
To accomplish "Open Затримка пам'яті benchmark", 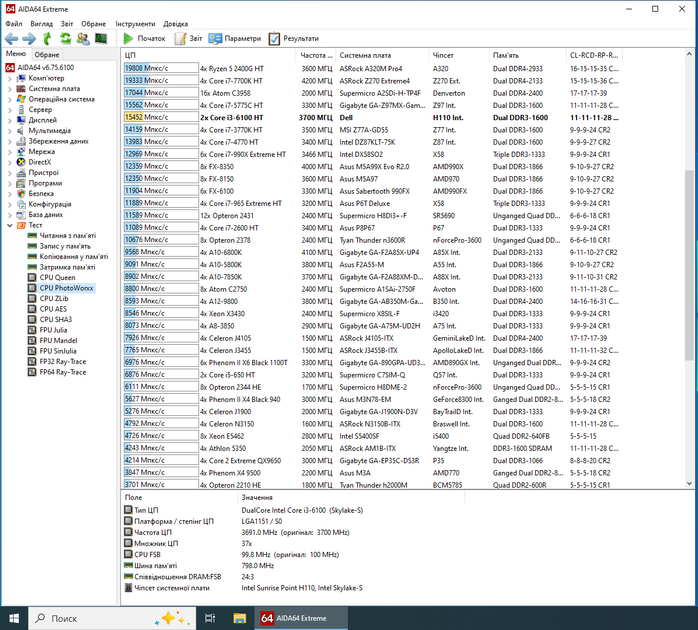I will pyautogui.click(x=67, y=267).
